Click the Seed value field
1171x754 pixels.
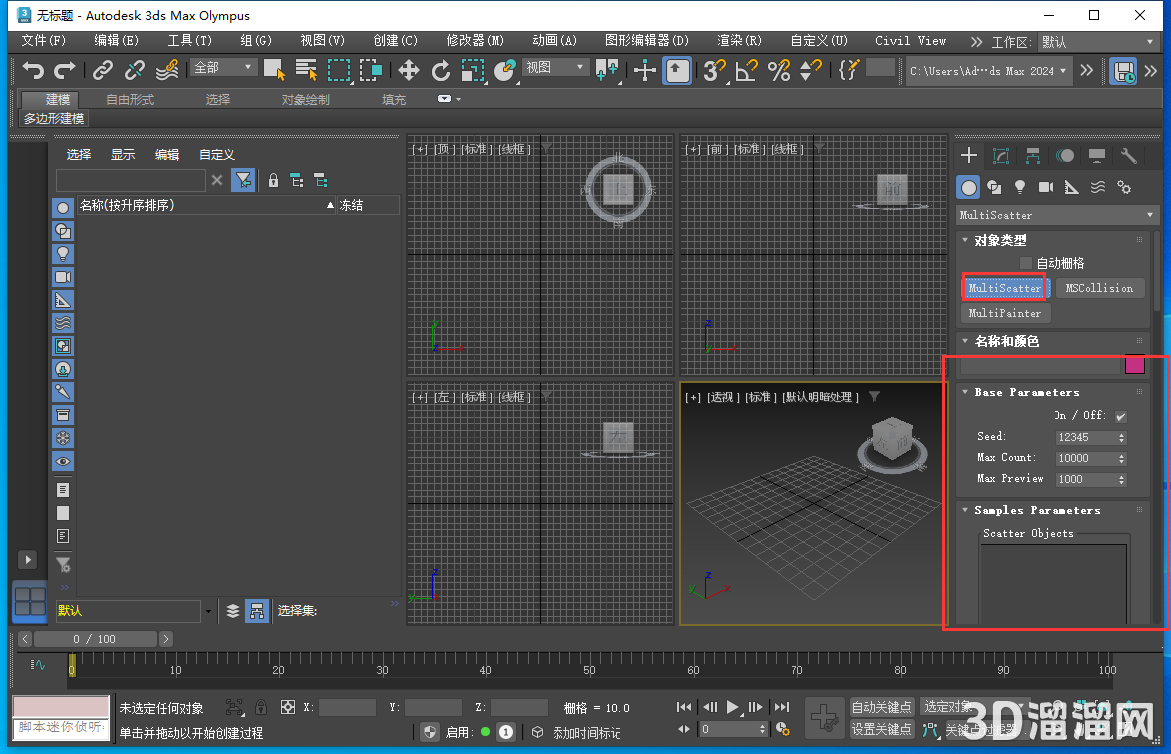tap(1084, 437)
